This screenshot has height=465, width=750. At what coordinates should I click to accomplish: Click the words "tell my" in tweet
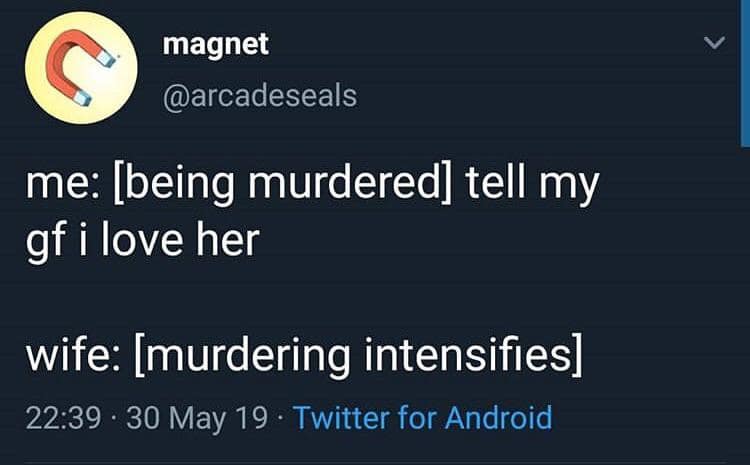[x=535, y=187]
